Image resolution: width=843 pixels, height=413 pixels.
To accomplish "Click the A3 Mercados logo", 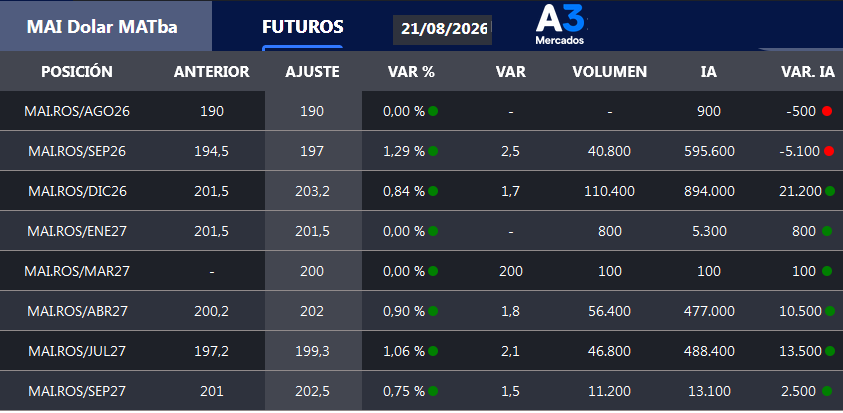I will tap(560, 25).
